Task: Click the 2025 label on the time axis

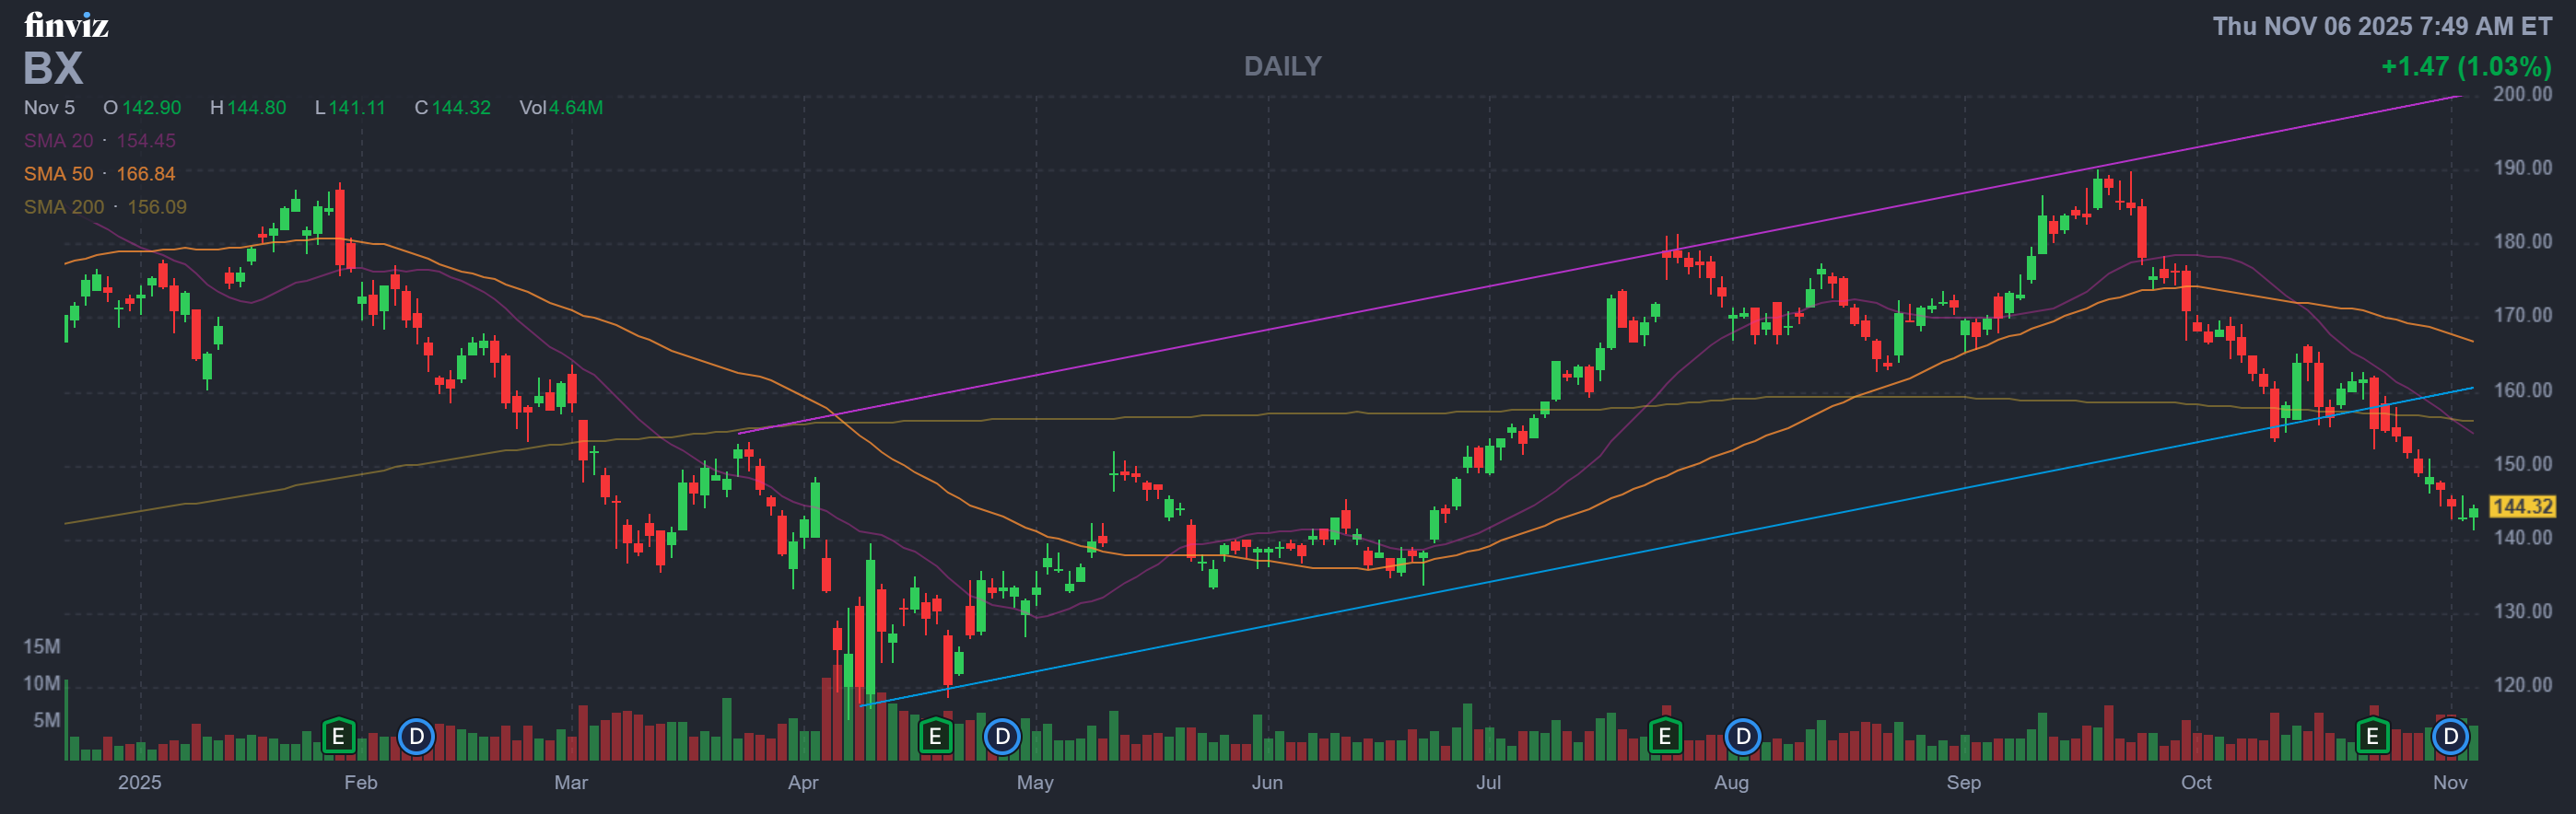Action: [139, 782]
